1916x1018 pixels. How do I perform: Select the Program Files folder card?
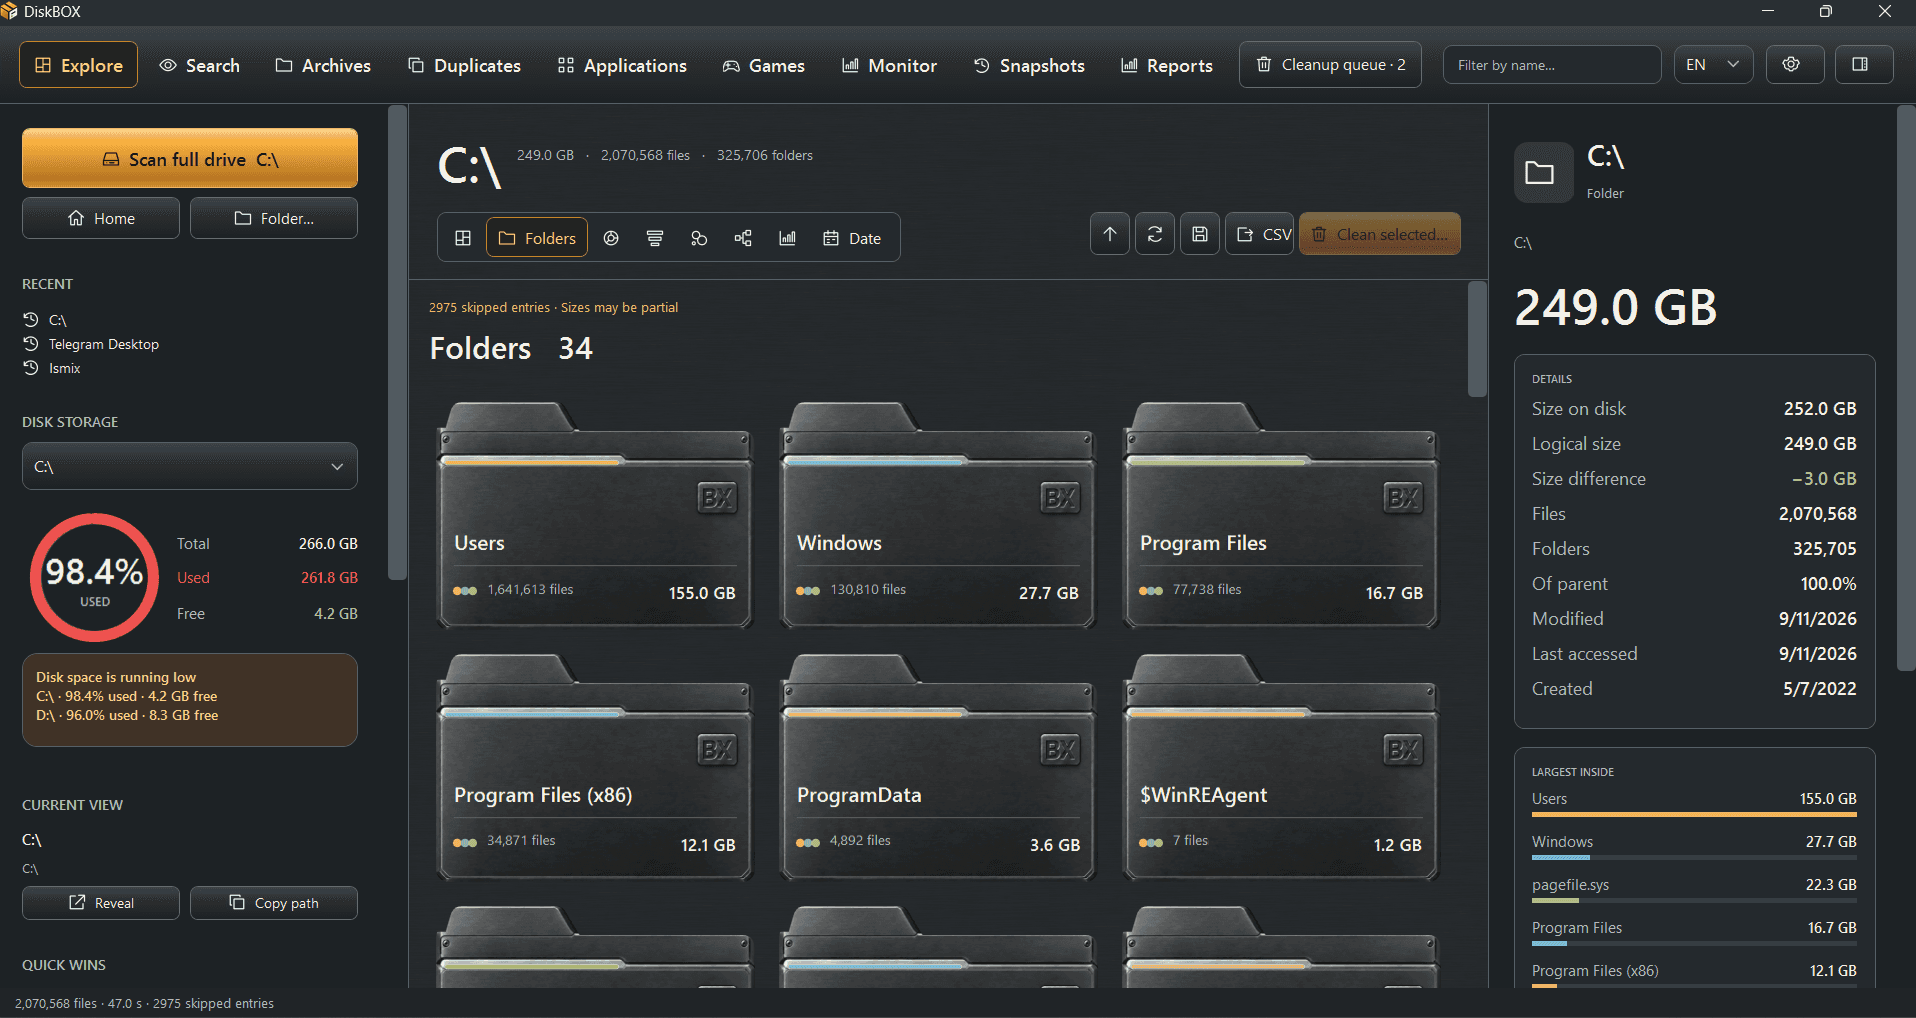[x=1281, y=515]
